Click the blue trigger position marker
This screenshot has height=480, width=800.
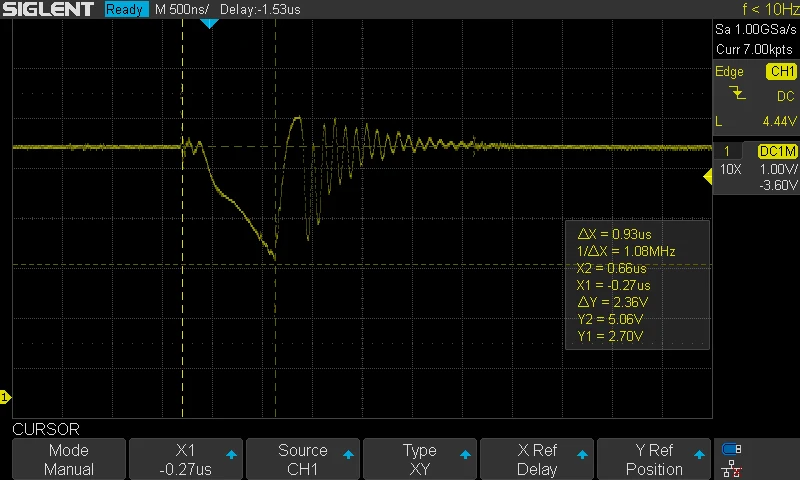click(x=209, y=23)
